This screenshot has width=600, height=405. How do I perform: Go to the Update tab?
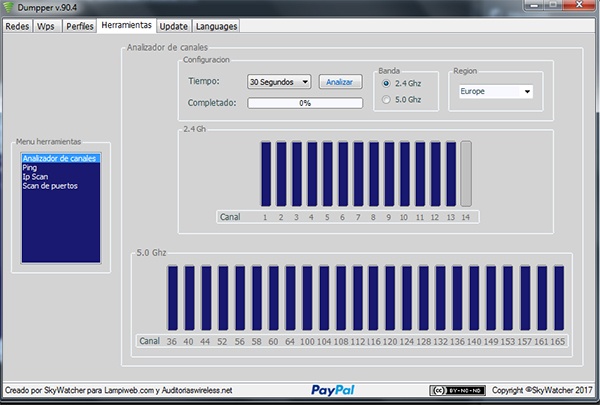coord(174,26)
